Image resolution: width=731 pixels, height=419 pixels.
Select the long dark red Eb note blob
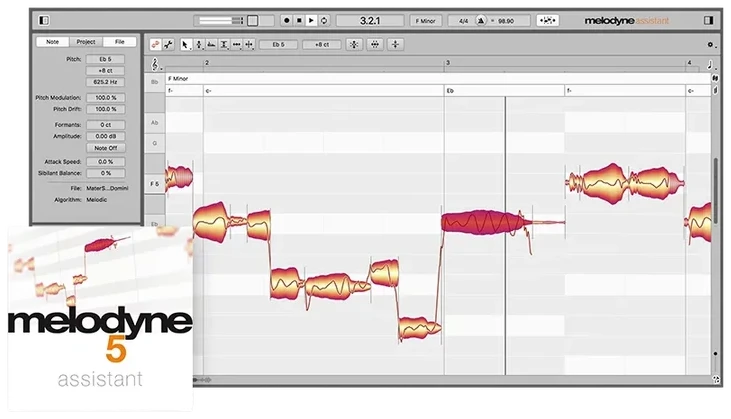(485, 222)
